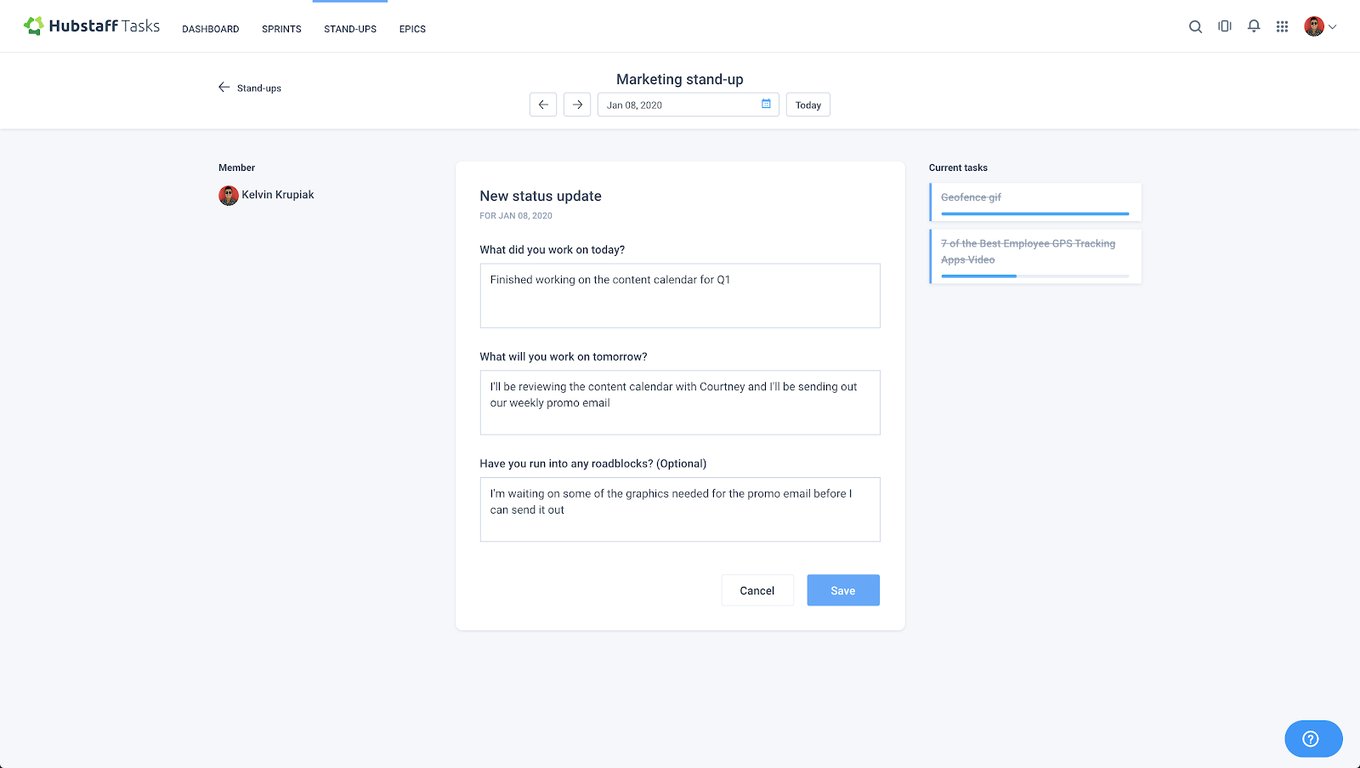Click the Geofence gif task progress bar
Screen dimensions: 1360x768
pos(1035,213)
